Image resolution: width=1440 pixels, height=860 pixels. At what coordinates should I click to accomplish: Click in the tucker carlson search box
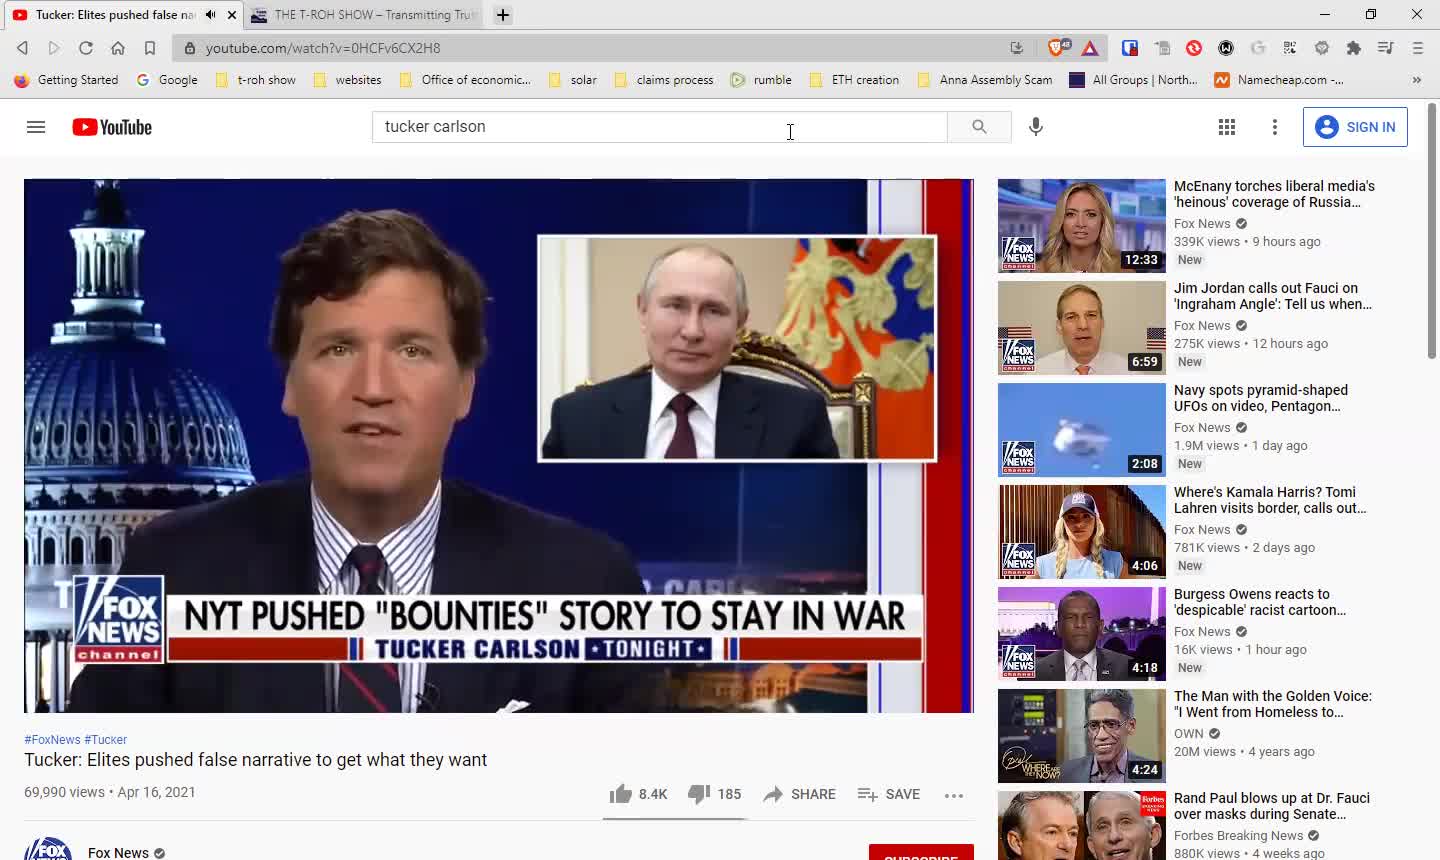point(660,127)
